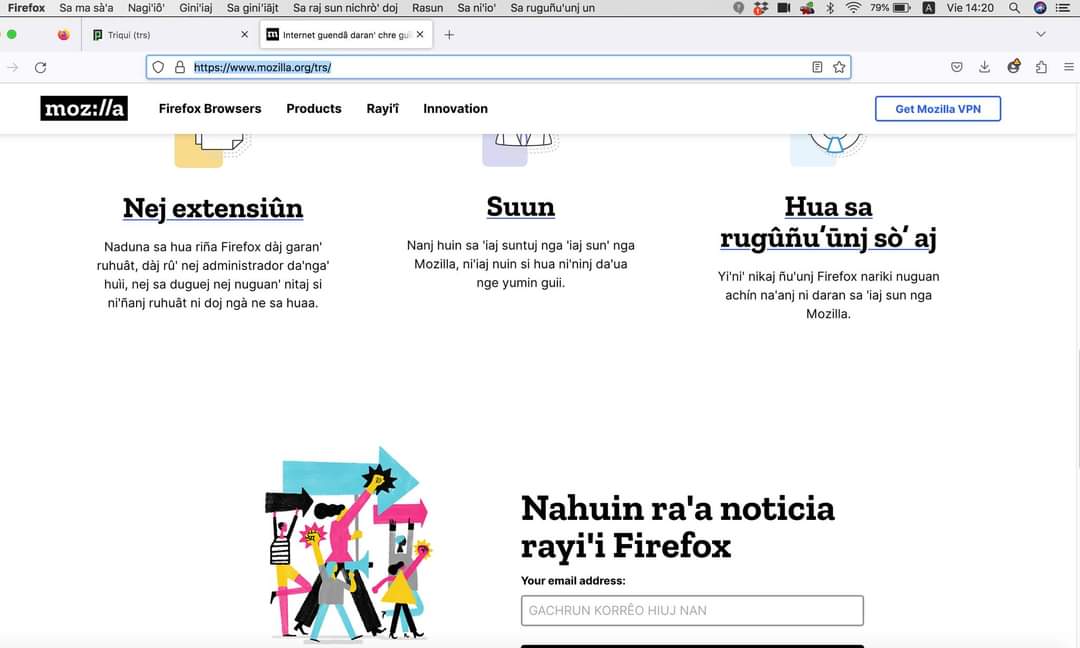Bookmark this page with star icon
1080x648 pixels.
[839, 67]
